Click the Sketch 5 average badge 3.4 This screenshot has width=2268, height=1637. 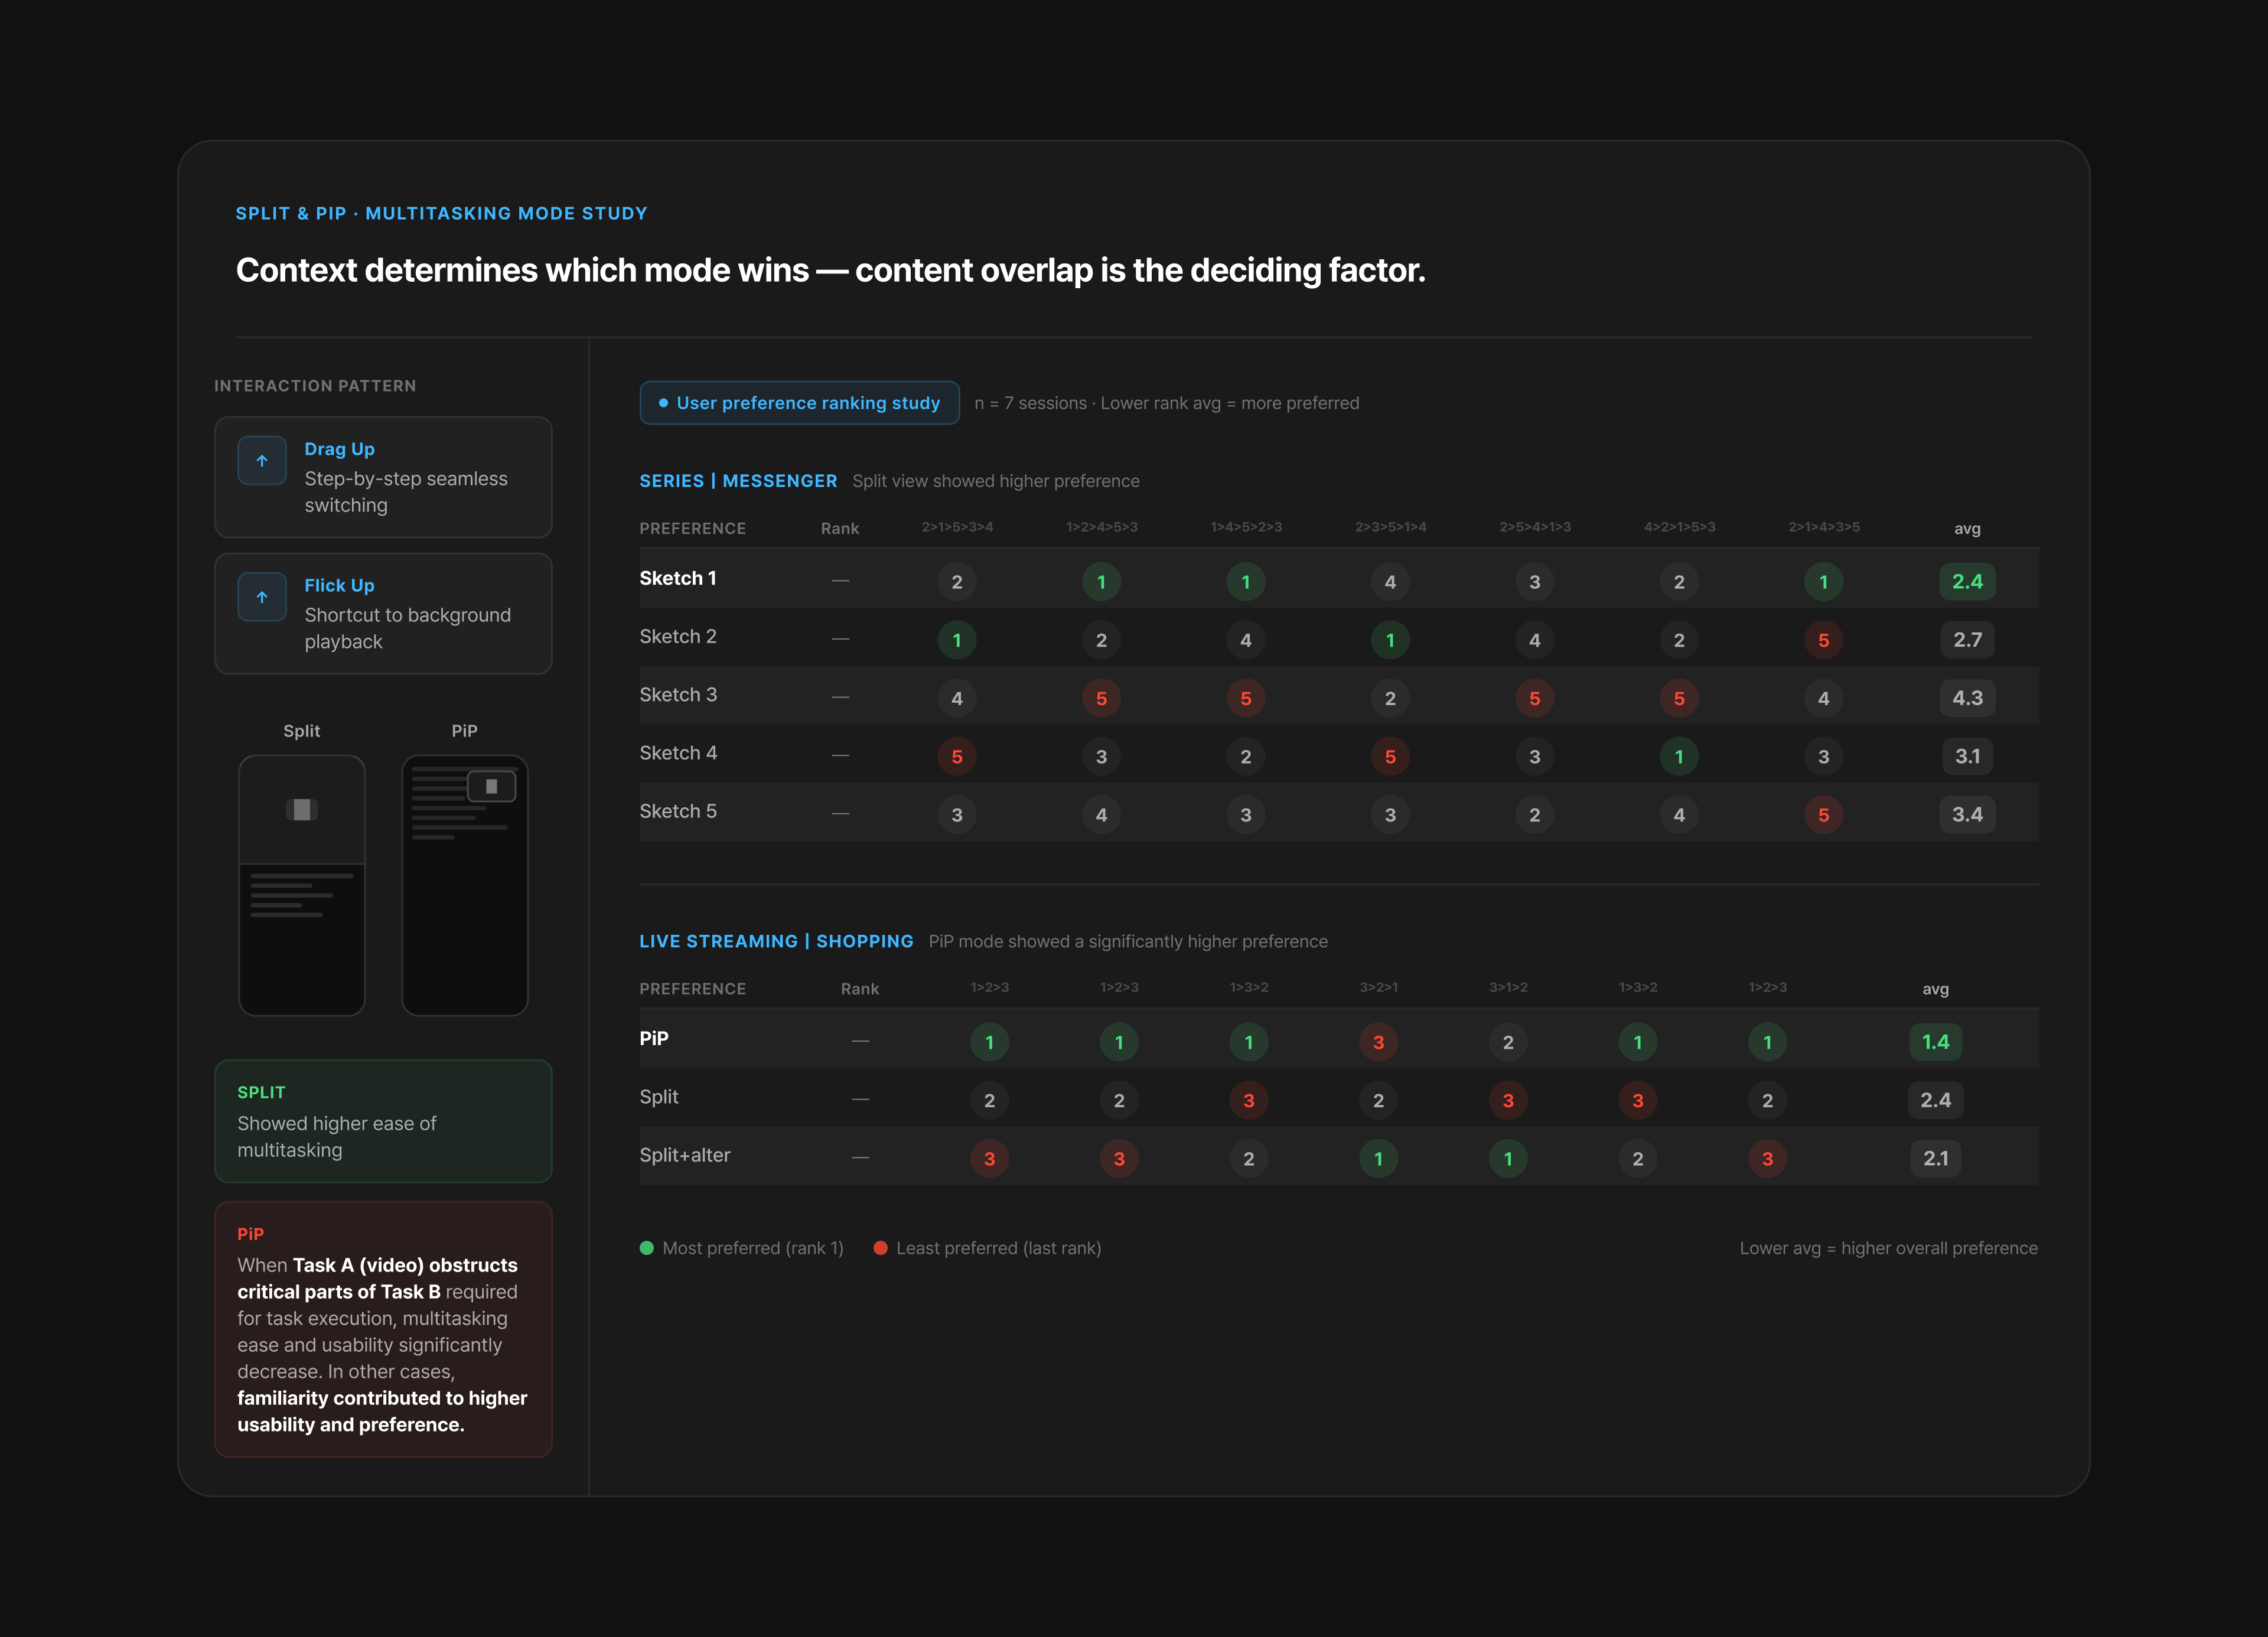[x=1967, y=814]
